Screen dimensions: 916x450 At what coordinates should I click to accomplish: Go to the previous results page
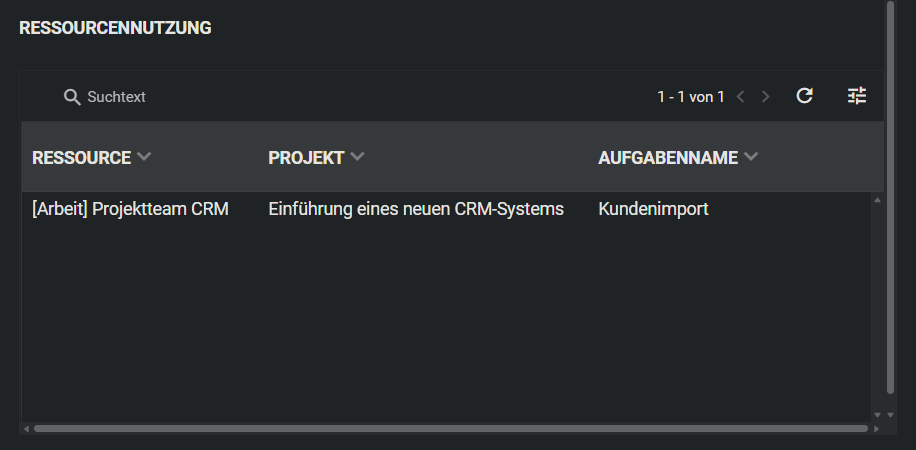coord(741,97)
